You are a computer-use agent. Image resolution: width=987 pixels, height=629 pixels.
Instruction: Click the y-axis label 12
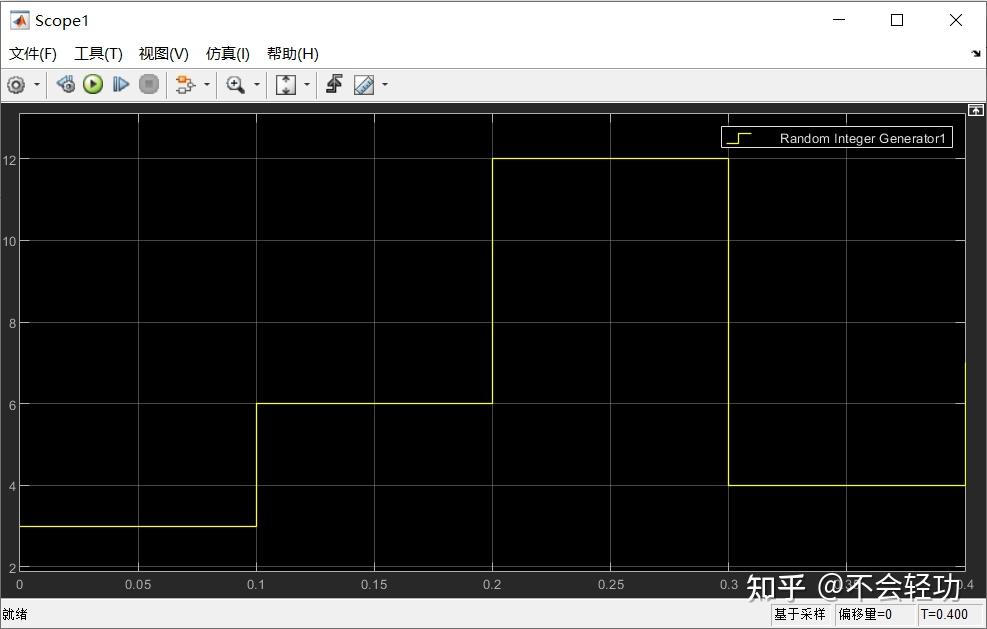9,160
